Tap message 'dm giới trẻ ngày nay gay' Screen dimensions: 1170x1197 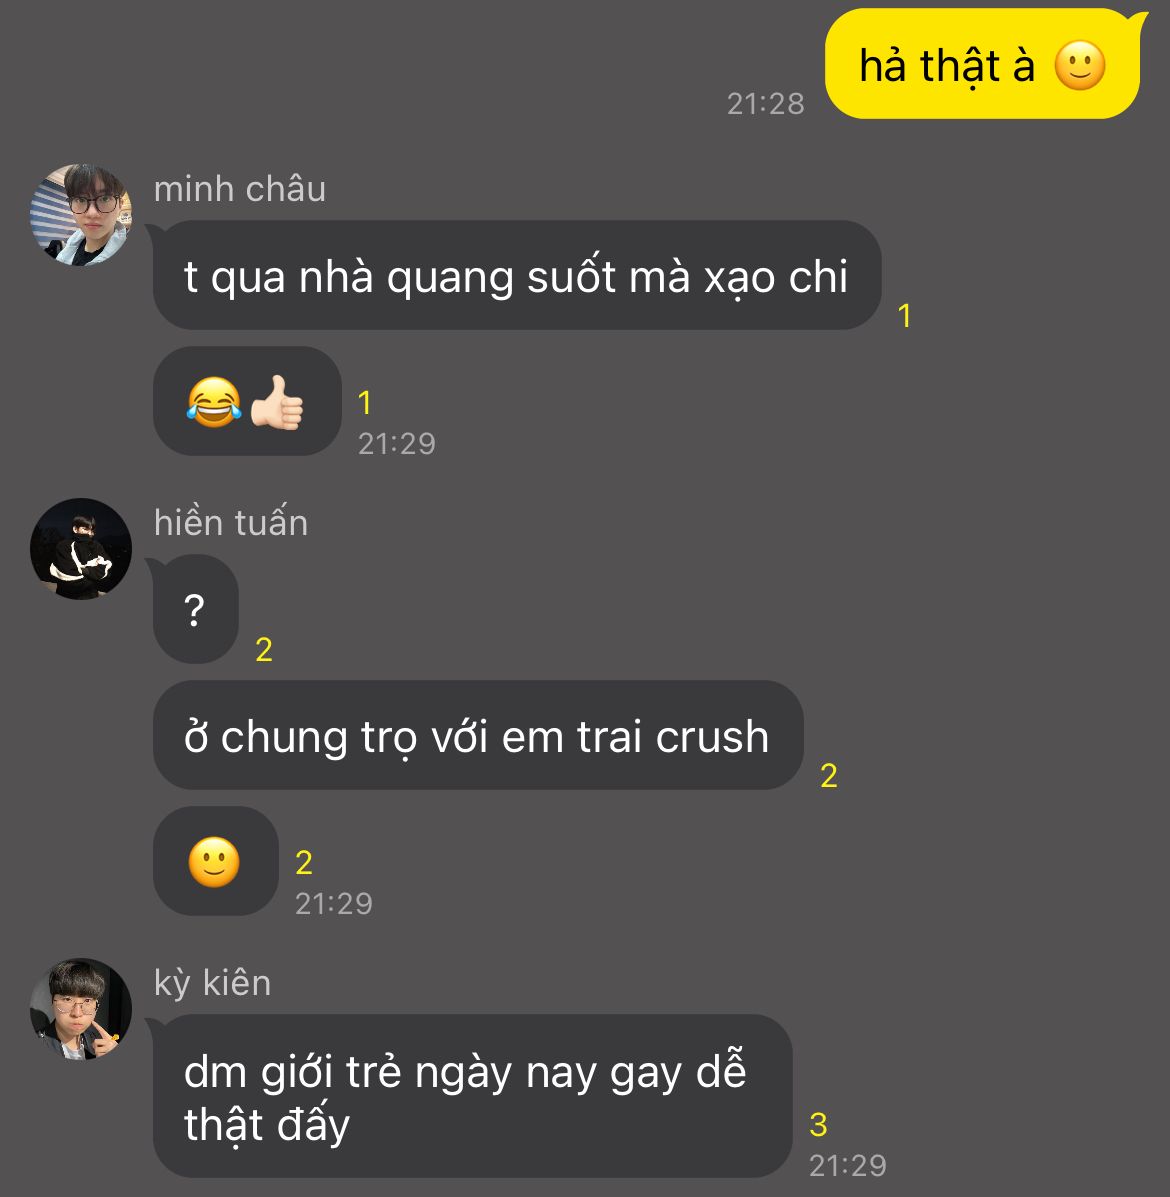pos(472,1096)
